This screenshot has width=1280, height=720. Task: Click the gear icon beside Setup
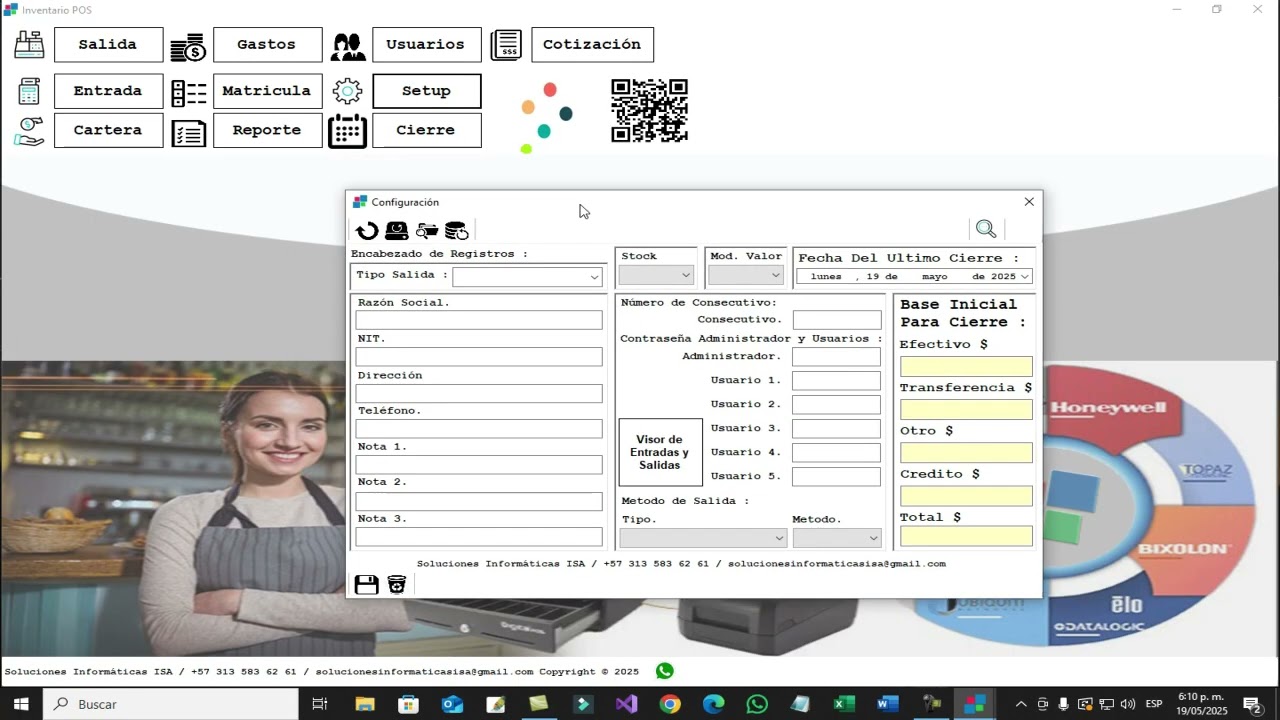347,91
